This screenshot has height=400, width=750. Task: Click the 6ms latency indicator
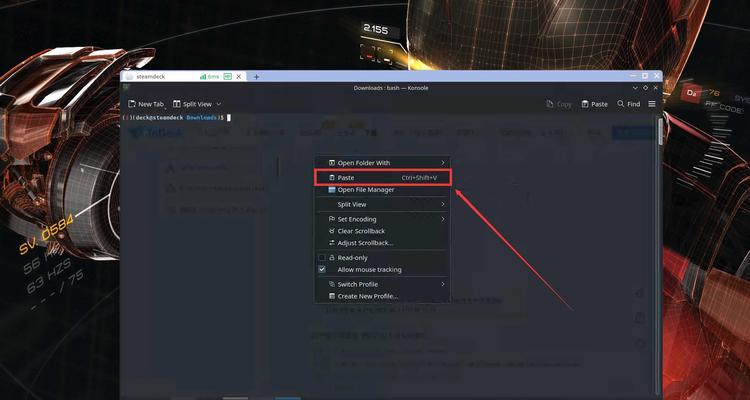point(212,76)
